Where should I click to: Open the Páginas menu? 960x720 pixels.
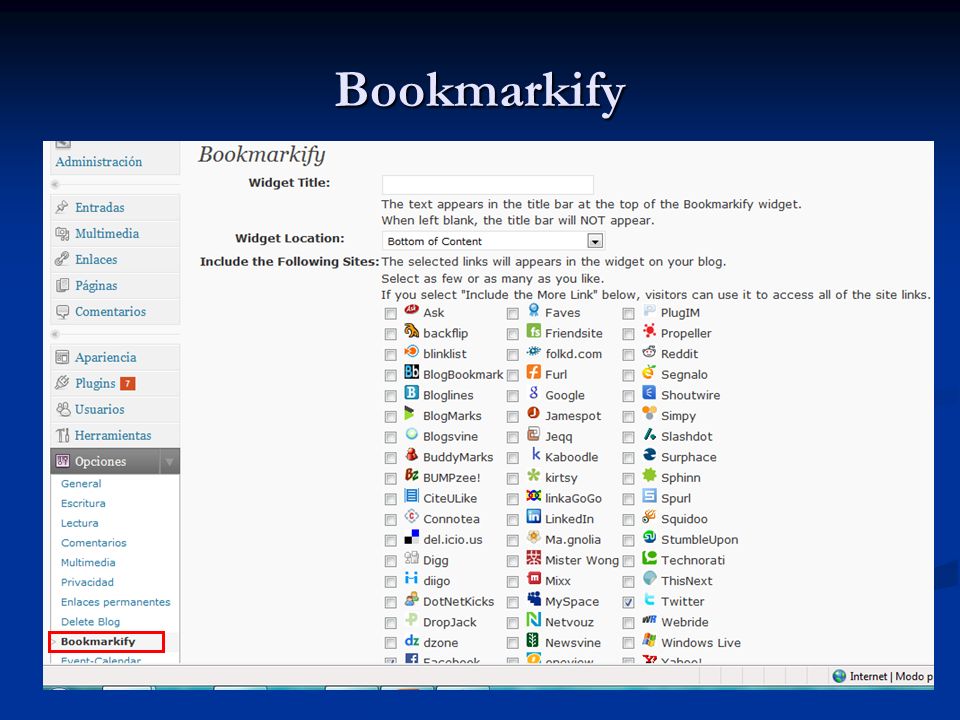pos(96,285)
